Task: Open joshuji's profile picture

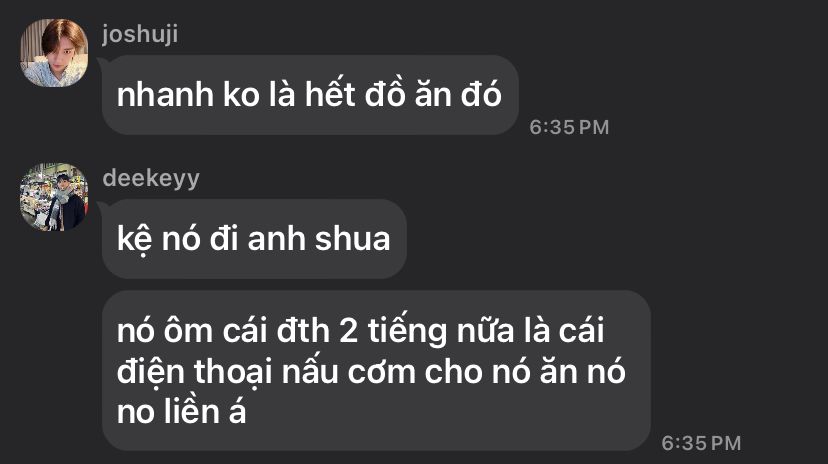Action: (x=54, y=52)
